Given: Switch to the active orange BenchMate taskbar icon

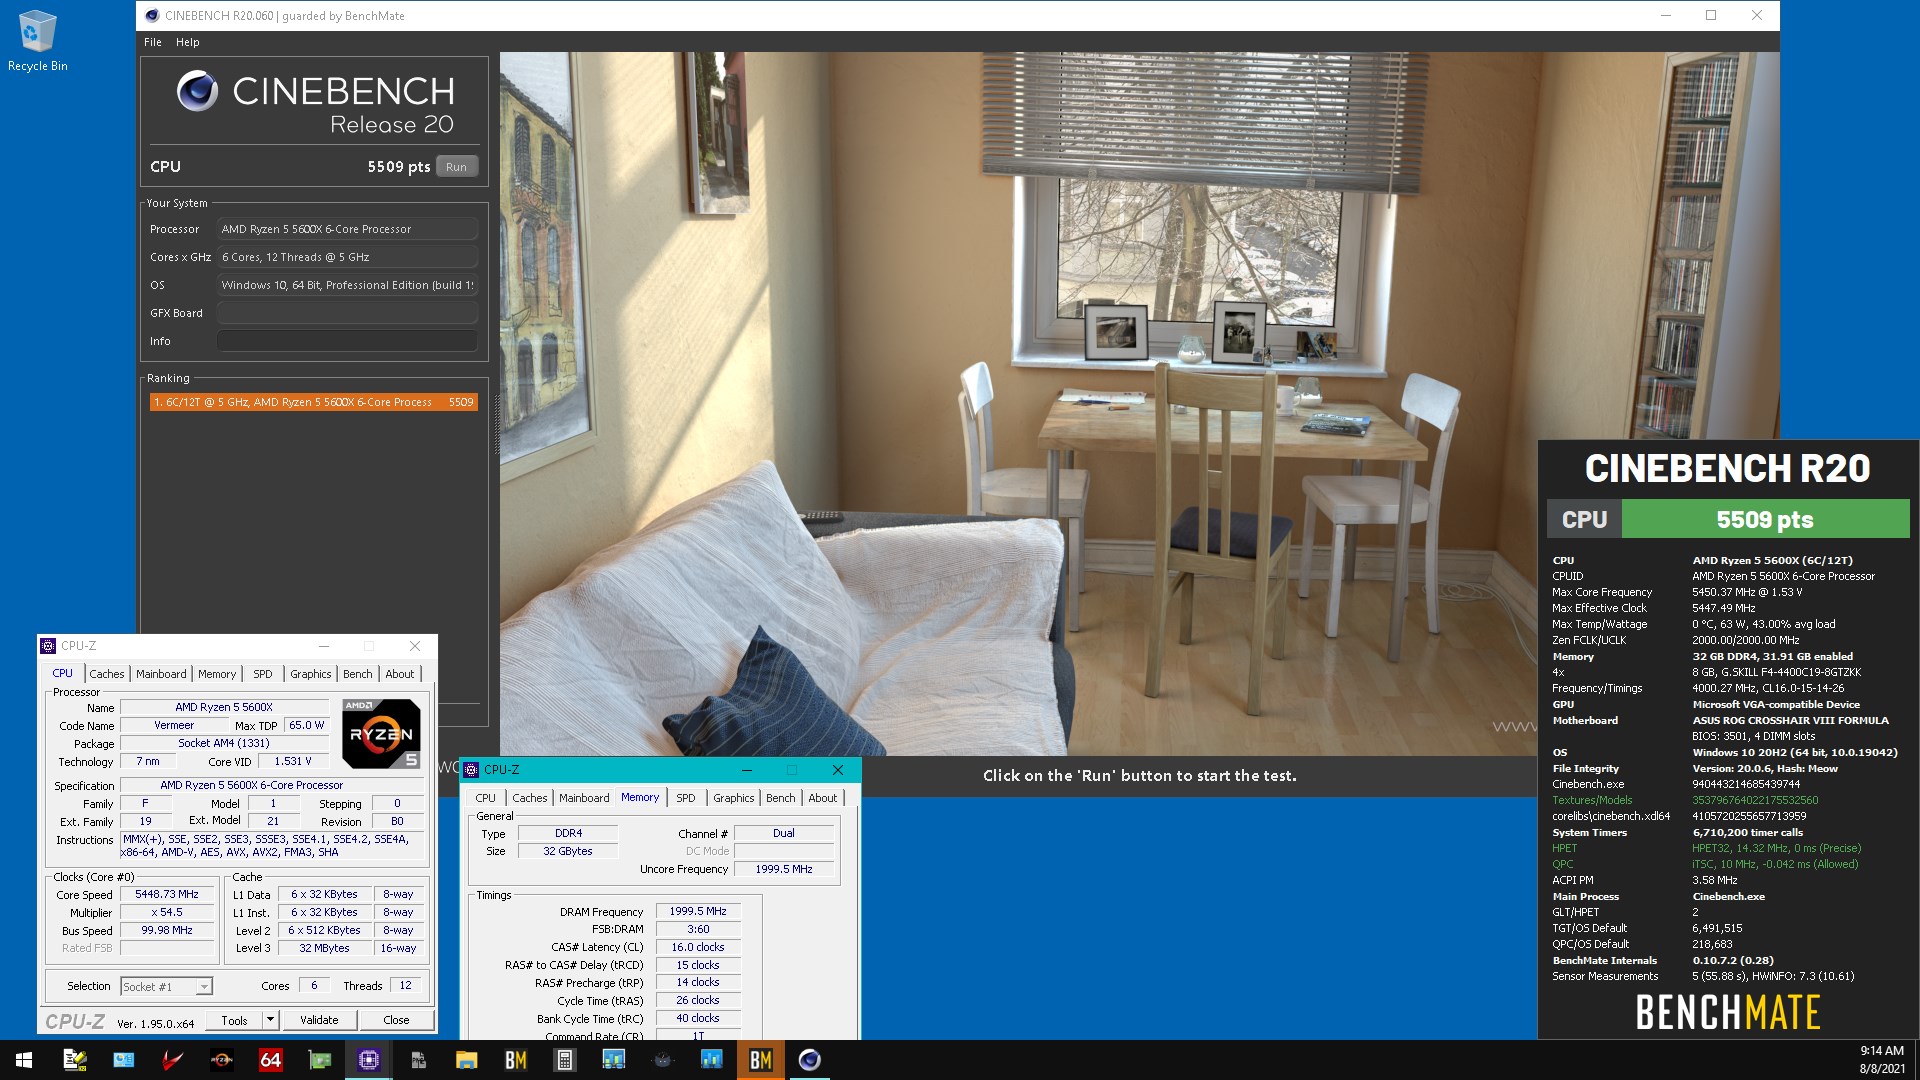Looking at the screenshot, I should [761, 1060].
